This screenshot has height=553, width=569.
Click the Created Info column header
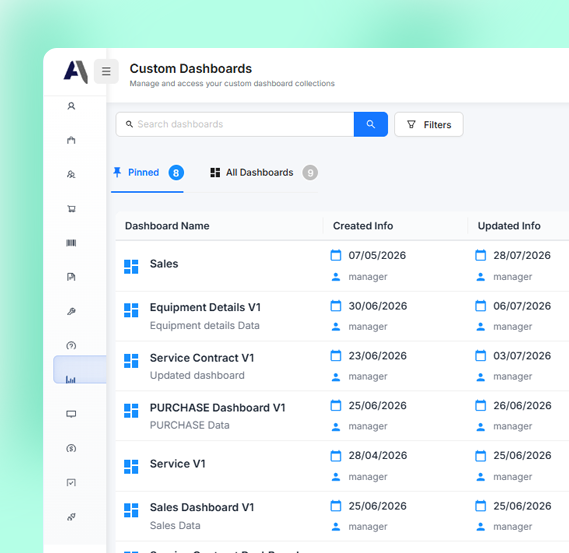point(363,226)
